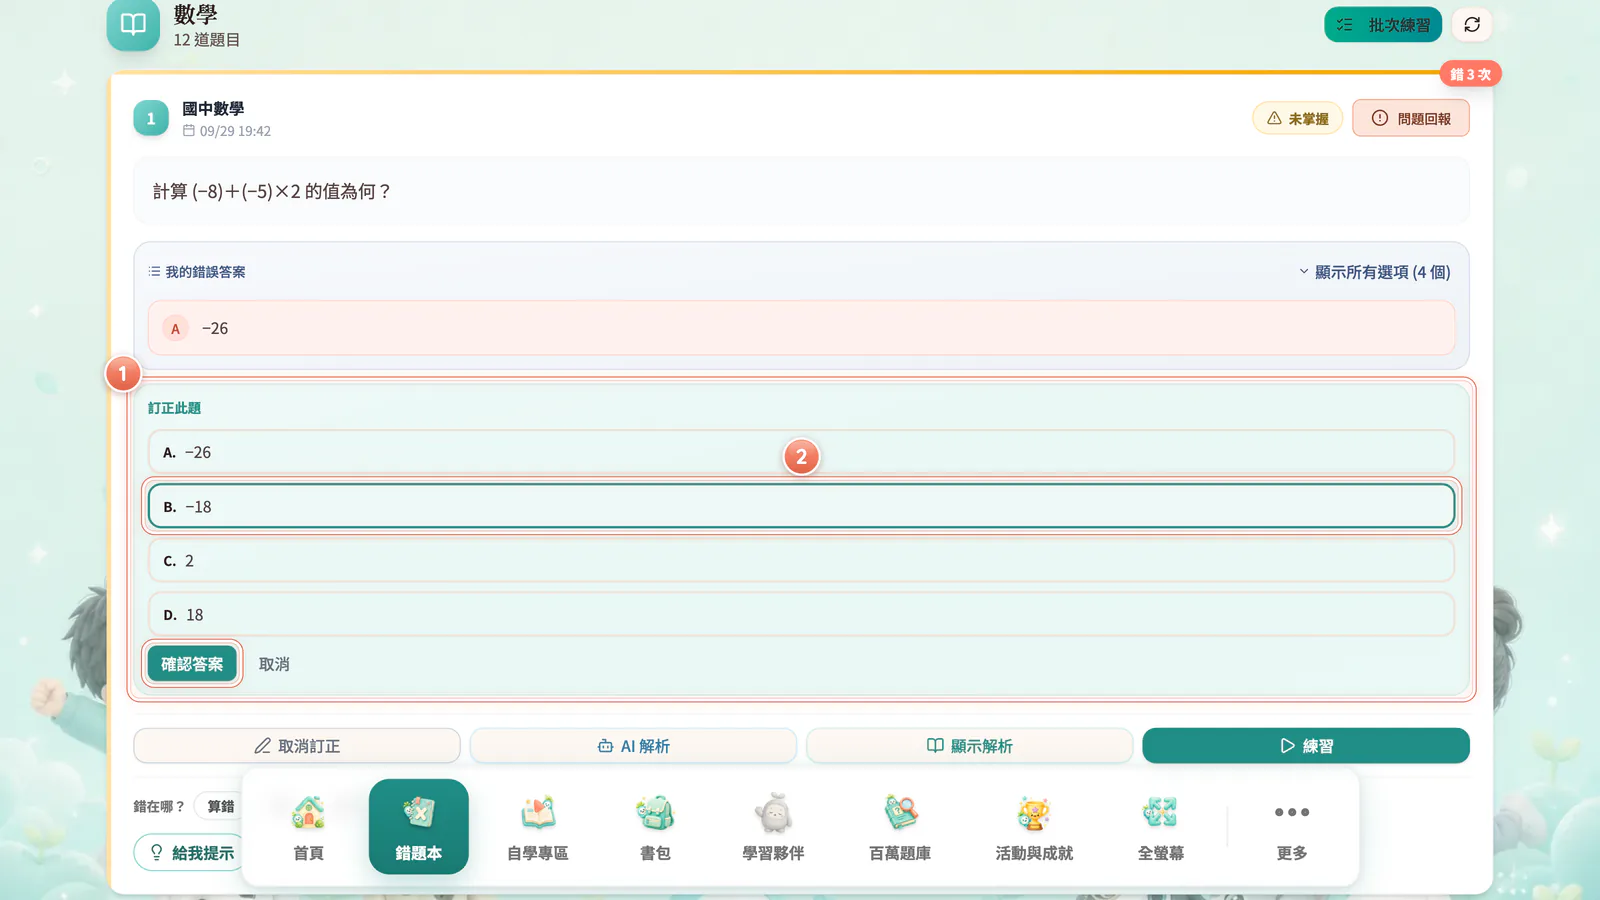Click the 12 道題目 count text
1600x900 pixels.
click(207, 40)
